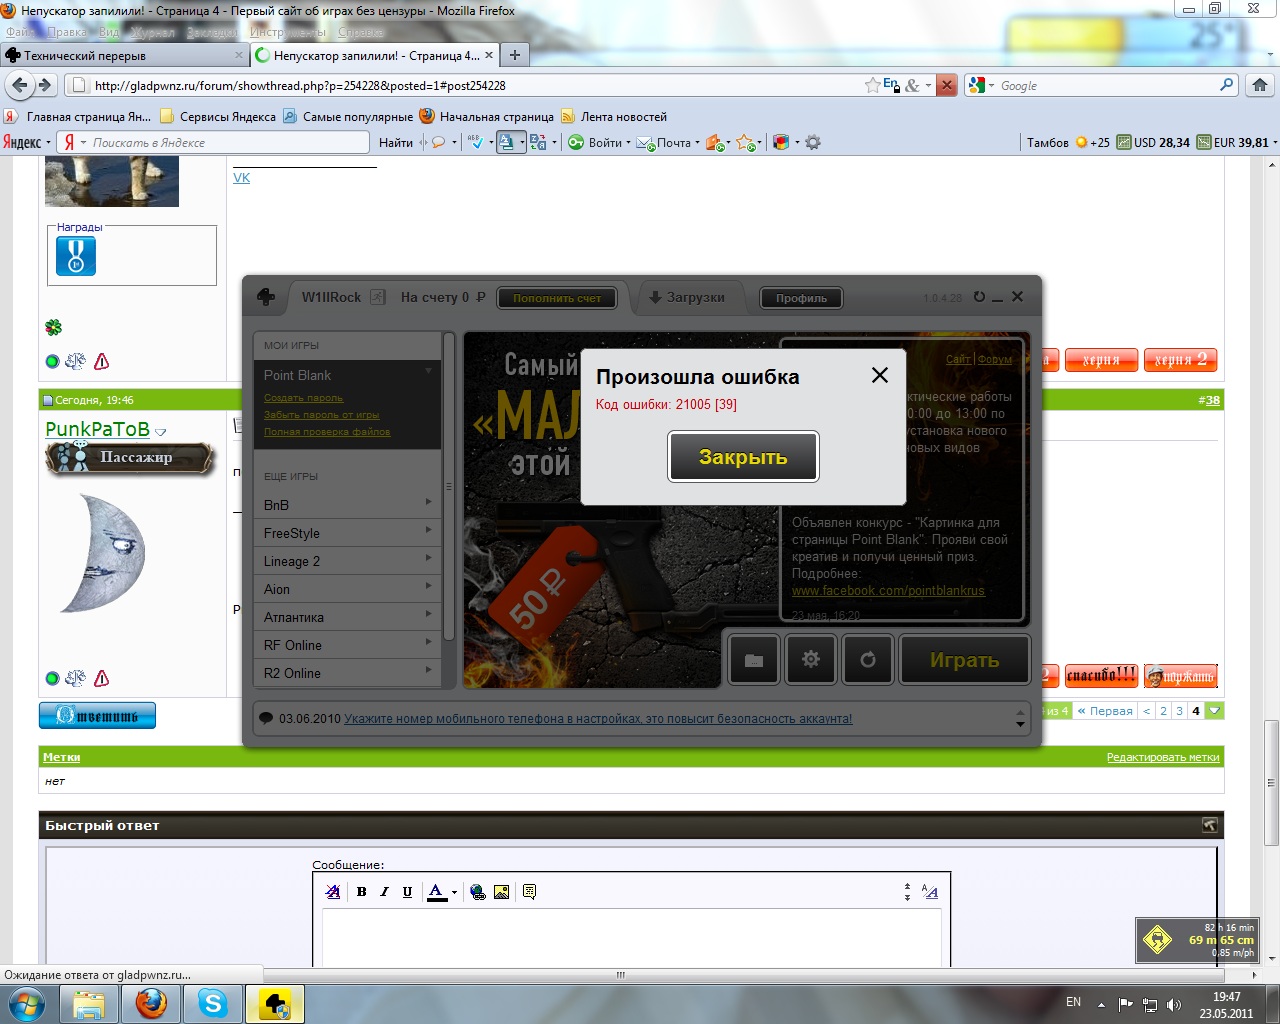1280x1024 pixels.
Task: Open the Windows Start menu
Action: coord(26,1004)
